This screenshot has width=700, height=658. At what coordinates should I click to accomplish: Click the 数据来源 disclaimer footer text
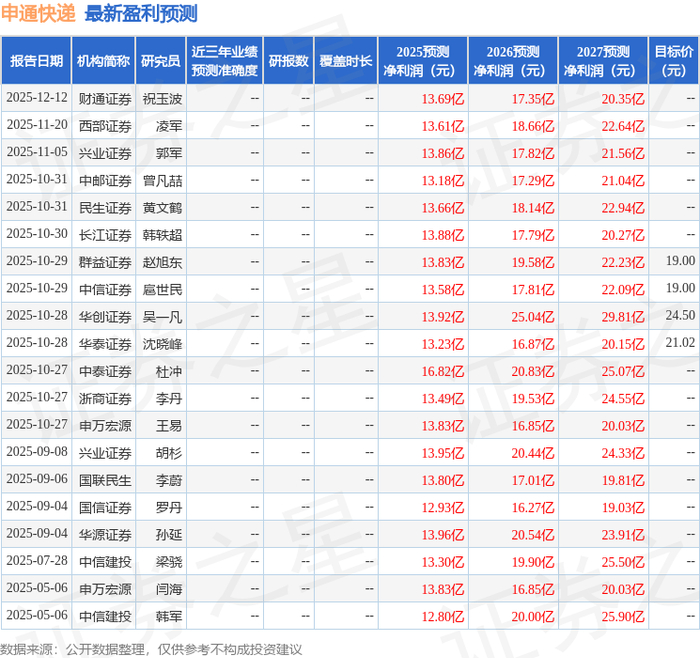(151, 649)
